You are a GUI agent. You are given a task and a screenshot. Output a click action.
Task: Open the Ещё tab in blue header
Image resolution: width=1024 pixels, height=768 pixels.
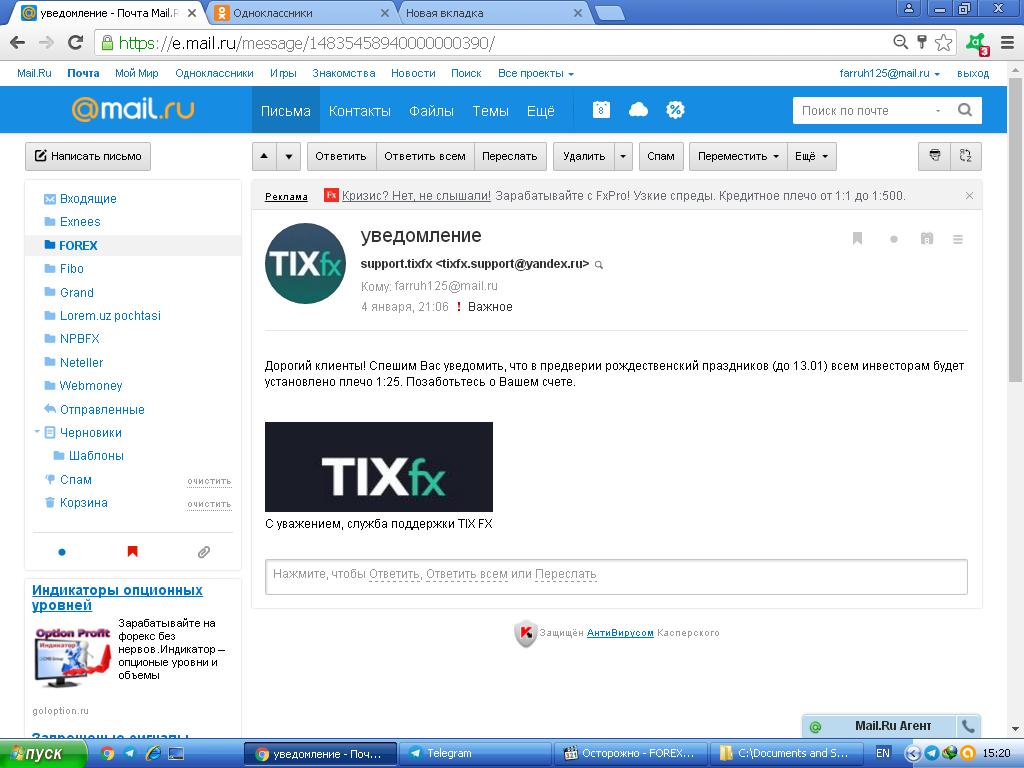541,110
